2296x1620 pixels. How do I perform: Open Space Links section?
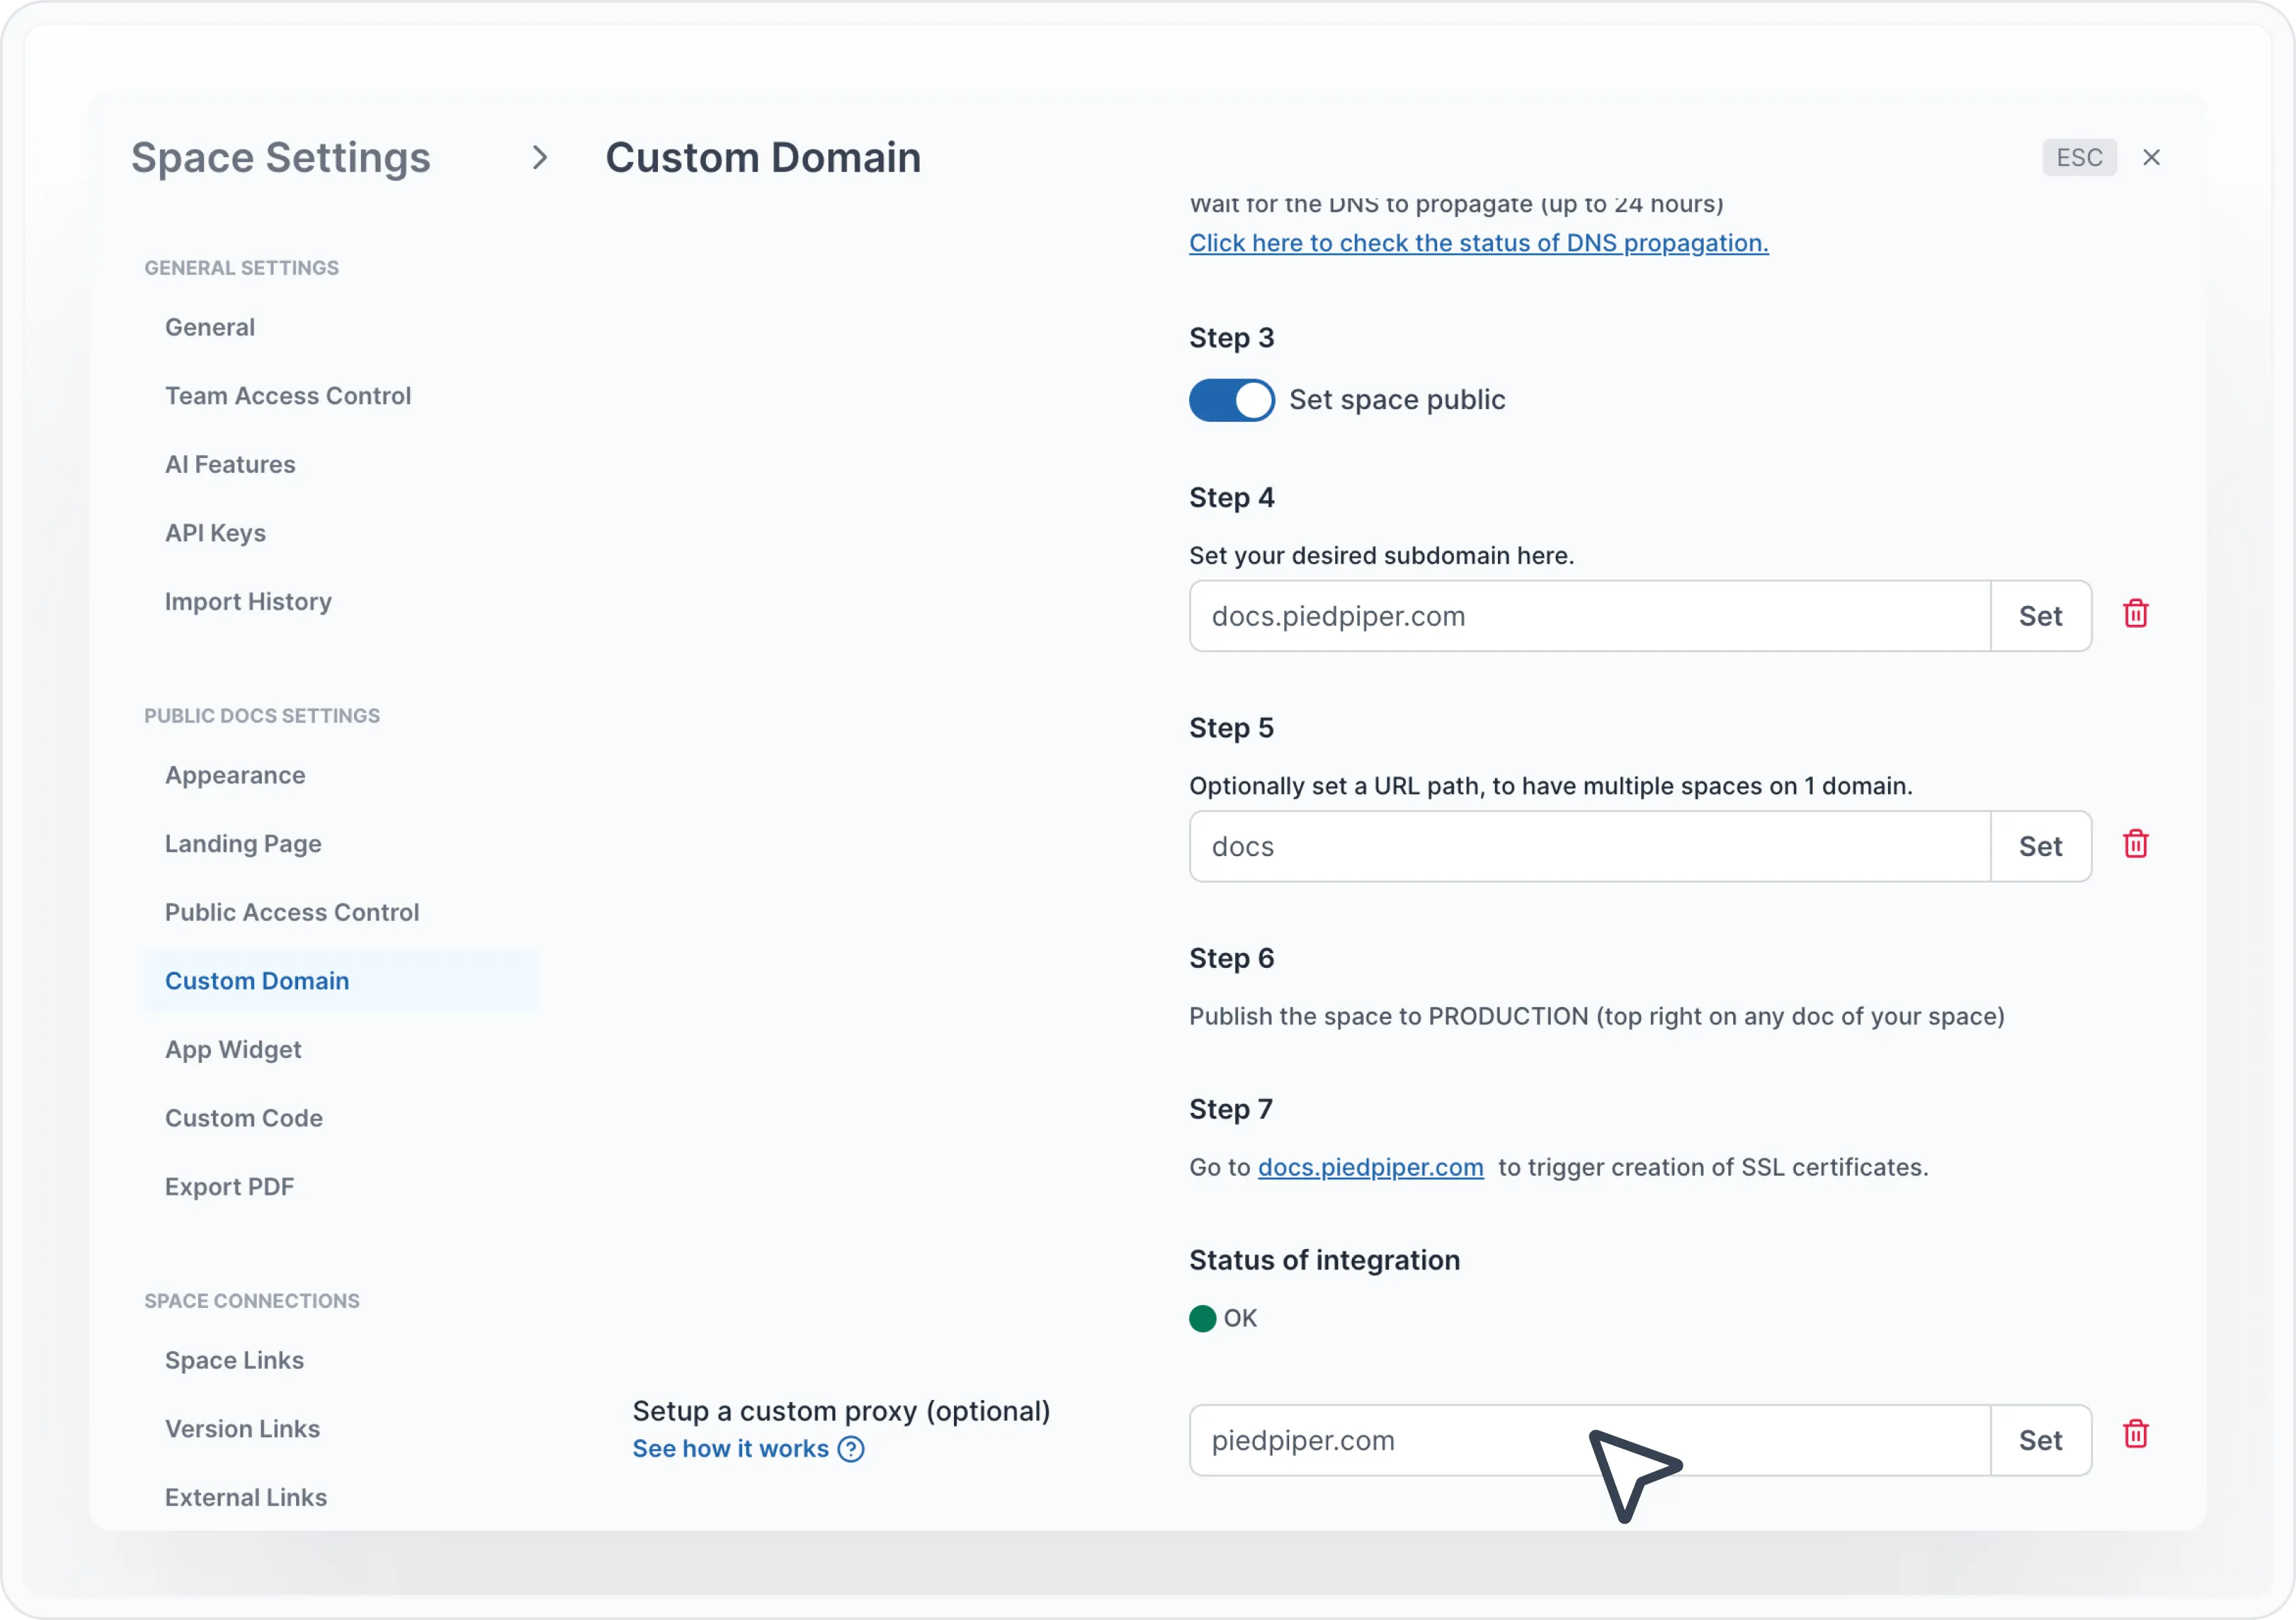coord(234,1360)
